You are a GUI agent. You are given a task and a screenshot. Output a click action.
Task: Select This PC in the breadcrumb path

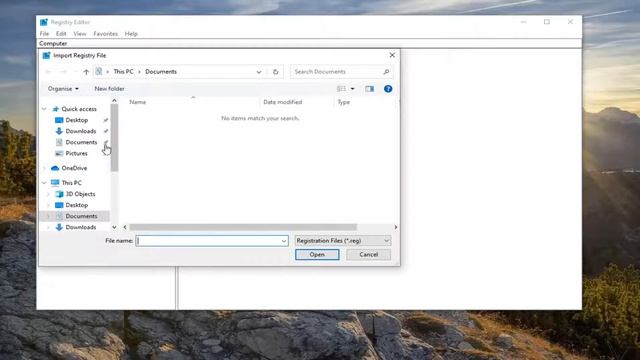pyautogui.click(x=123, y=71)
